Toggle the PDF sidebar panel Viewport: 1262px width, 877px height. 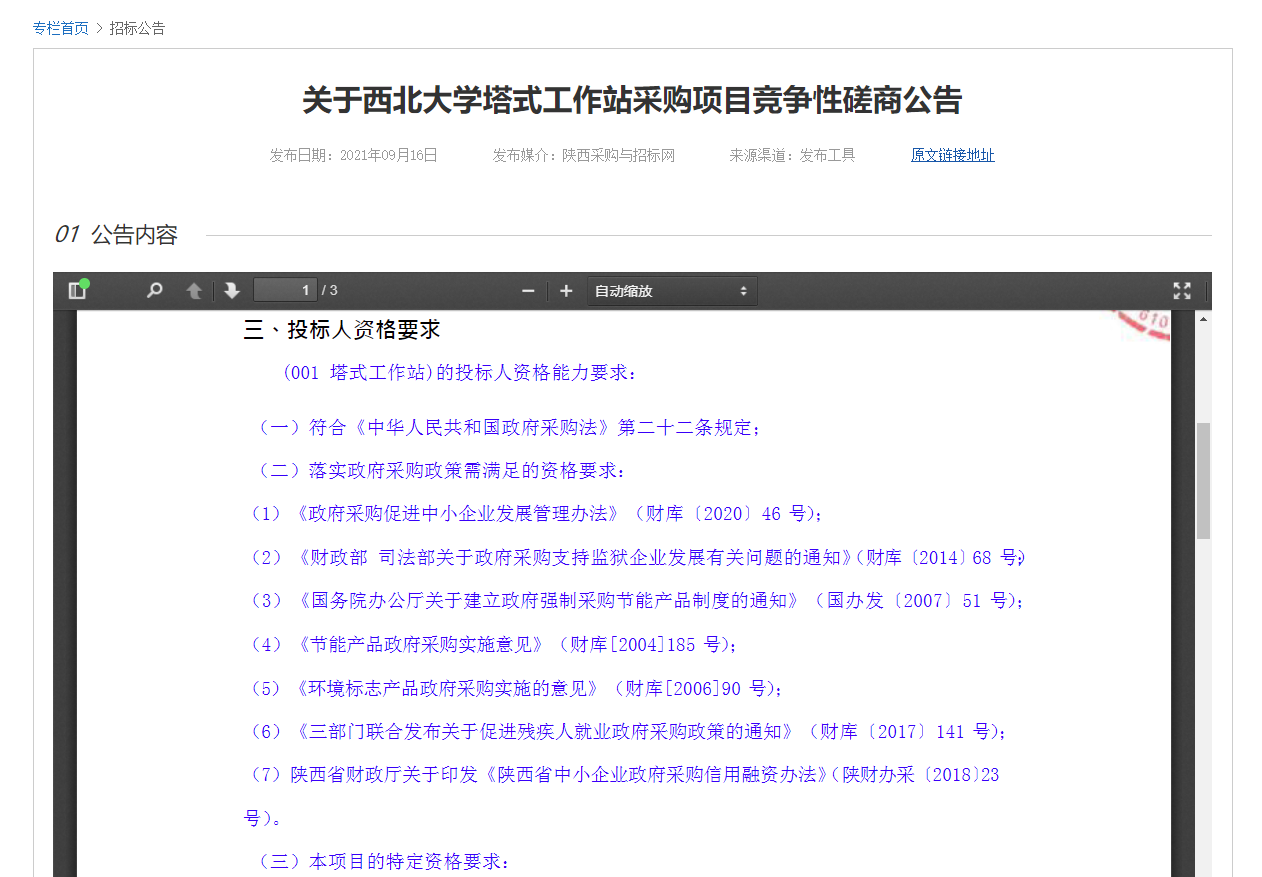pyautogui.click(x=78, y=291)
